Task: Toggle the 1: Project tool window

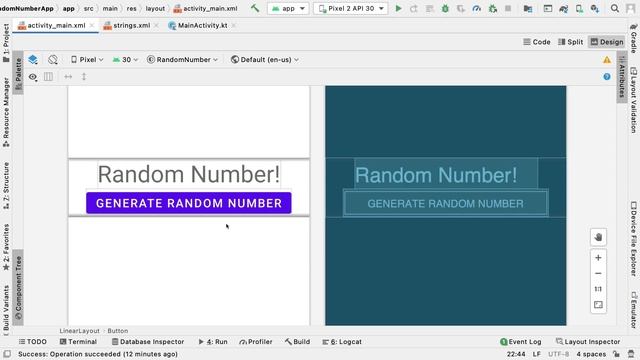Action: 6,42
